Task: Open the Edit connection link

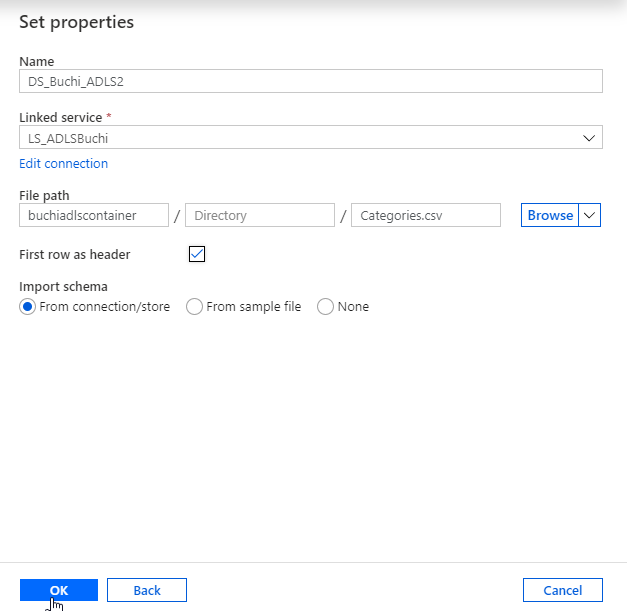Action: tap(63, 164)
